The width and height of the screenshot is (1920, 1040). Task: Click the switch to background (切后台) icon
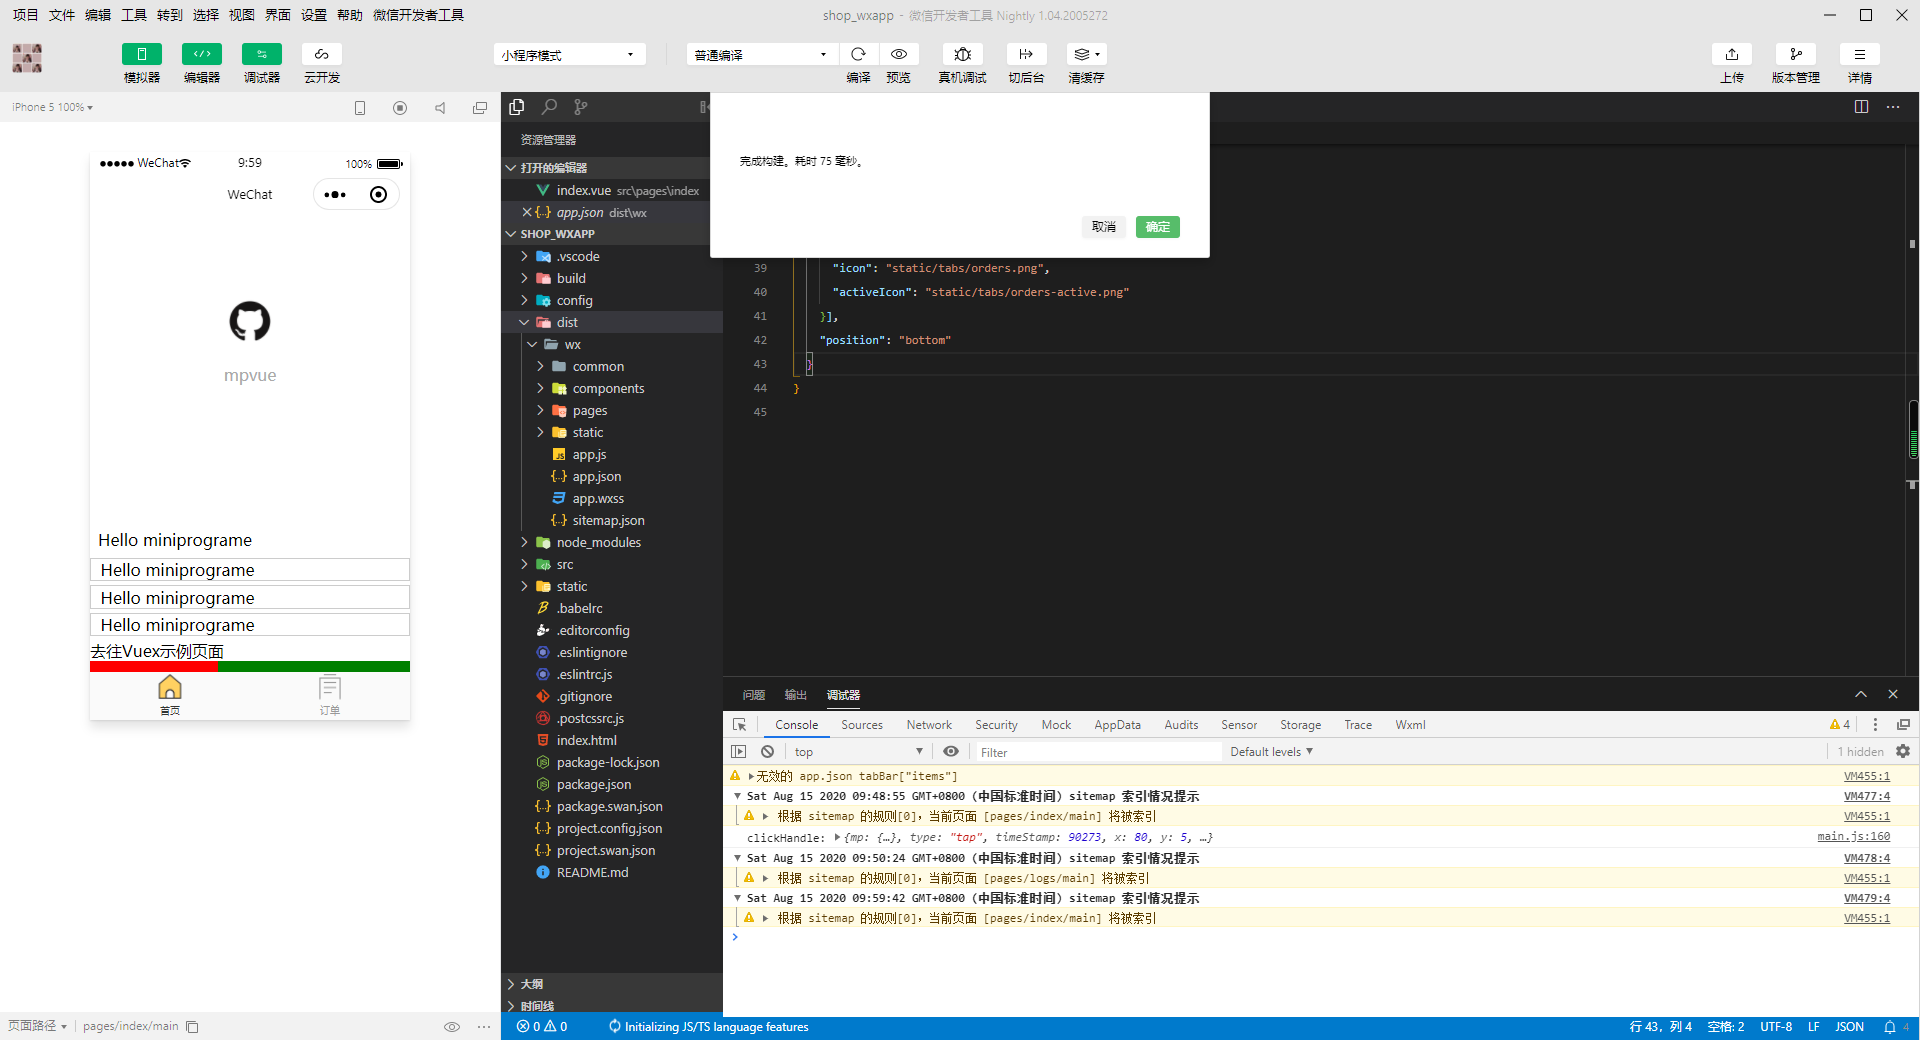[x=1026, y=54]
